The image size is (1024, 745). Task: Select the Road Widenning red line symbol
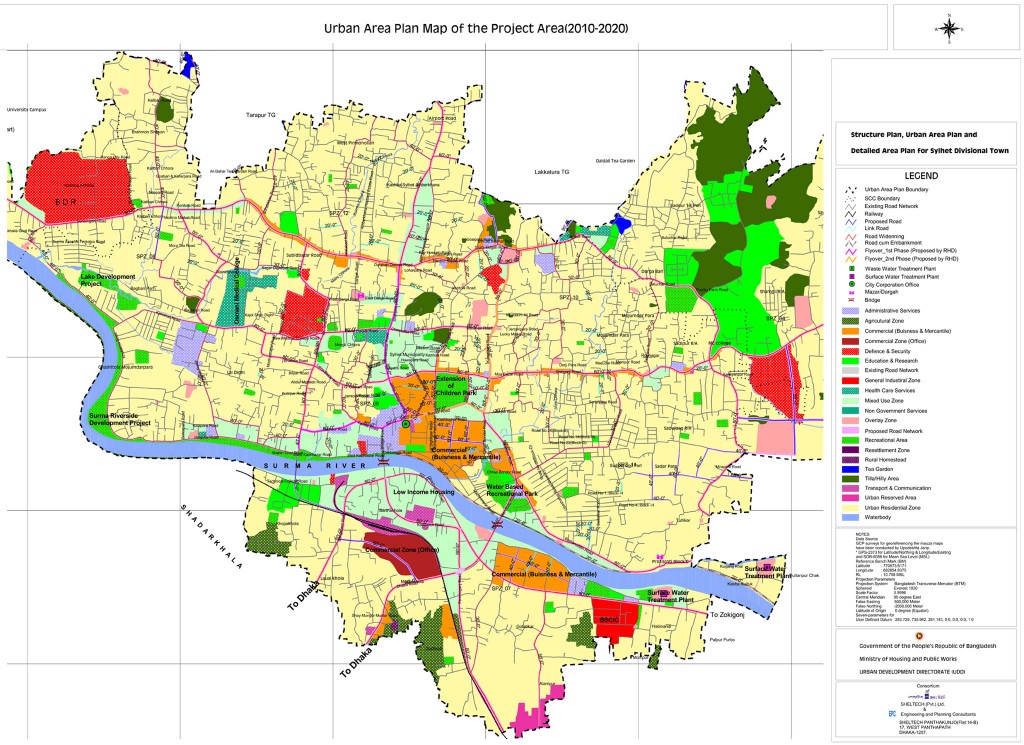tap(851, 236)
